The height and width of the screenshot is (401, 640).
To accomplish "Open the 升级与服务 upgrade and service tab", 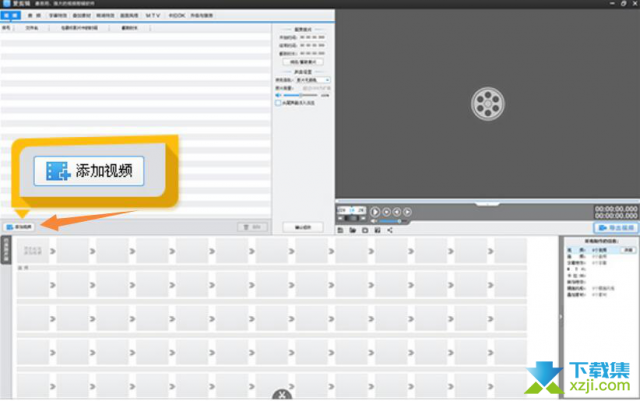I will (x=201, y=16).
